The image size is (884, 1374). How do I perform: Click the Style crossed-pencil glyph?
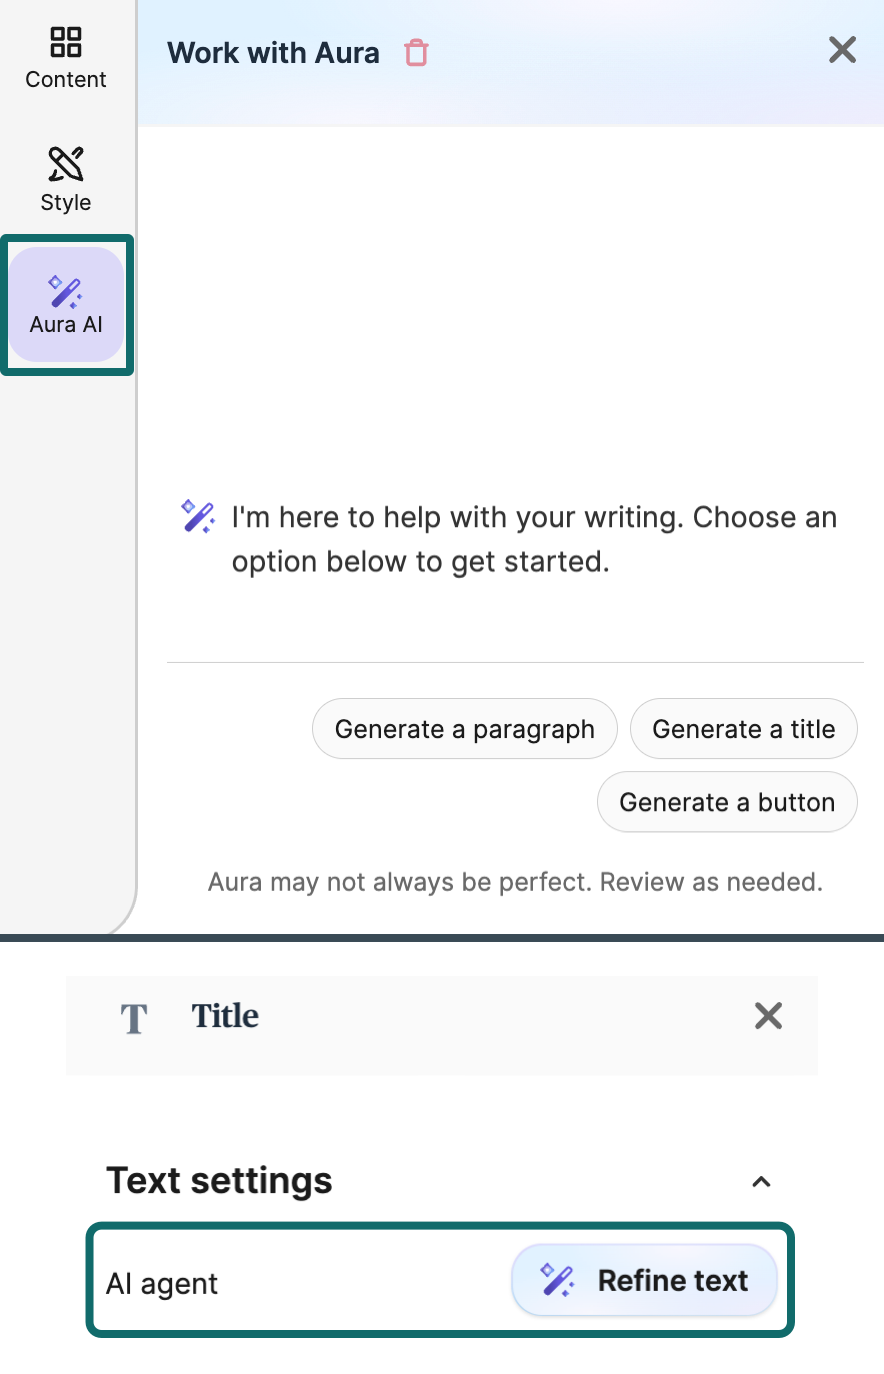click(x=65, y=163)
